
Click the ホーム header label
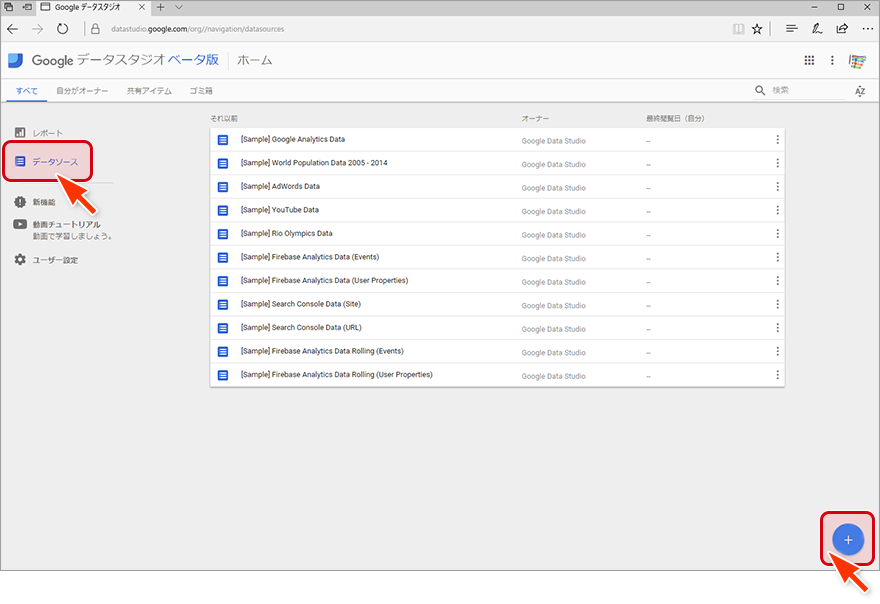pyautogui.click(x=254, y=61)
